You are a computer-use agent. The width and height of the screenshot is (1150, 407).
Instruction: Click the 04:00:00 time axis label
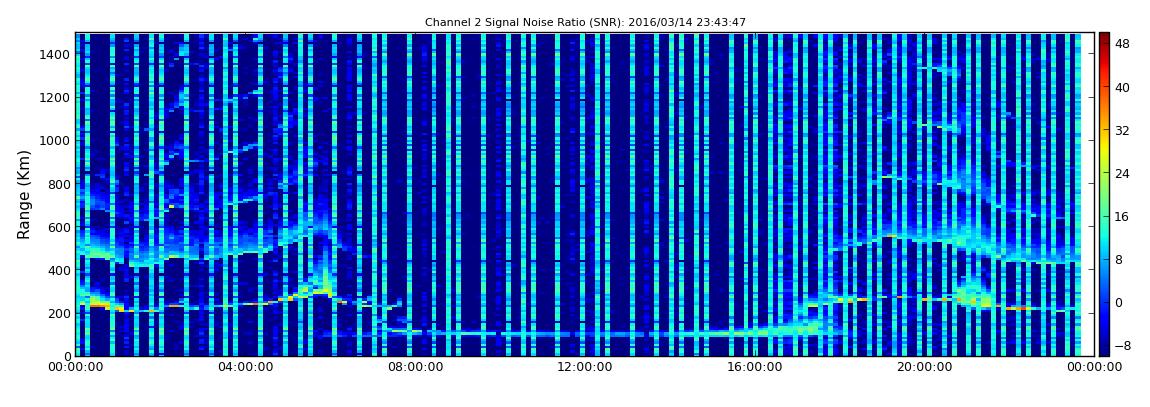(x=245, y=367)
